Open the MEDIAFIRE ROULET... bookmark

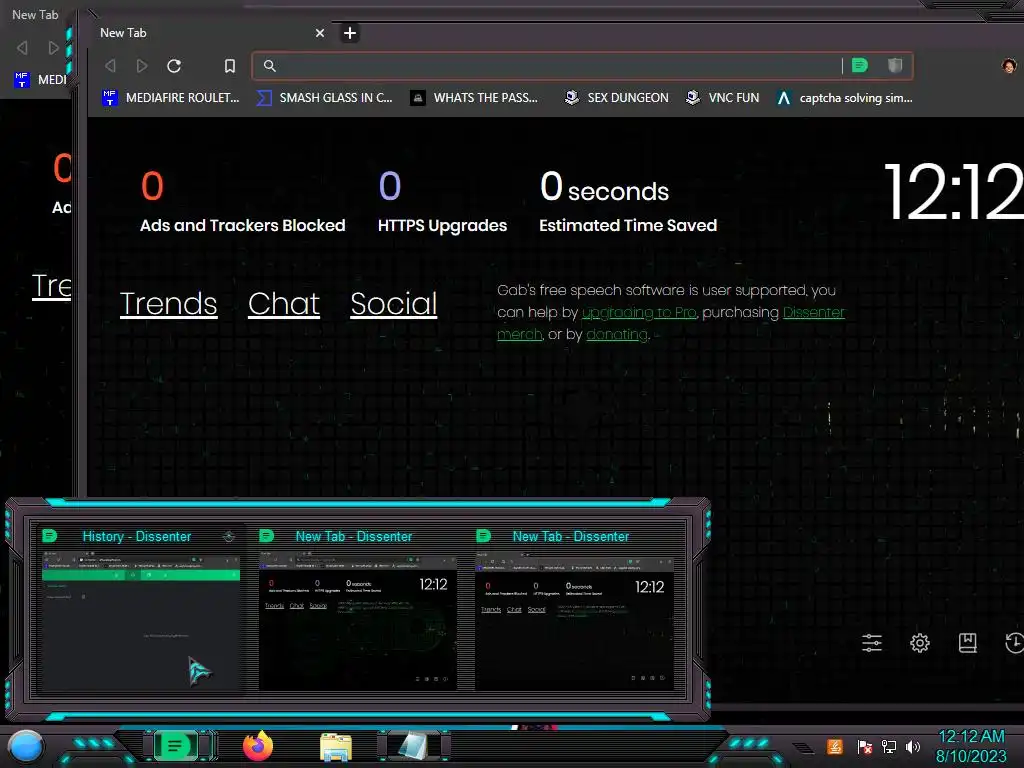pyautogui.click(x=171, y=98)
